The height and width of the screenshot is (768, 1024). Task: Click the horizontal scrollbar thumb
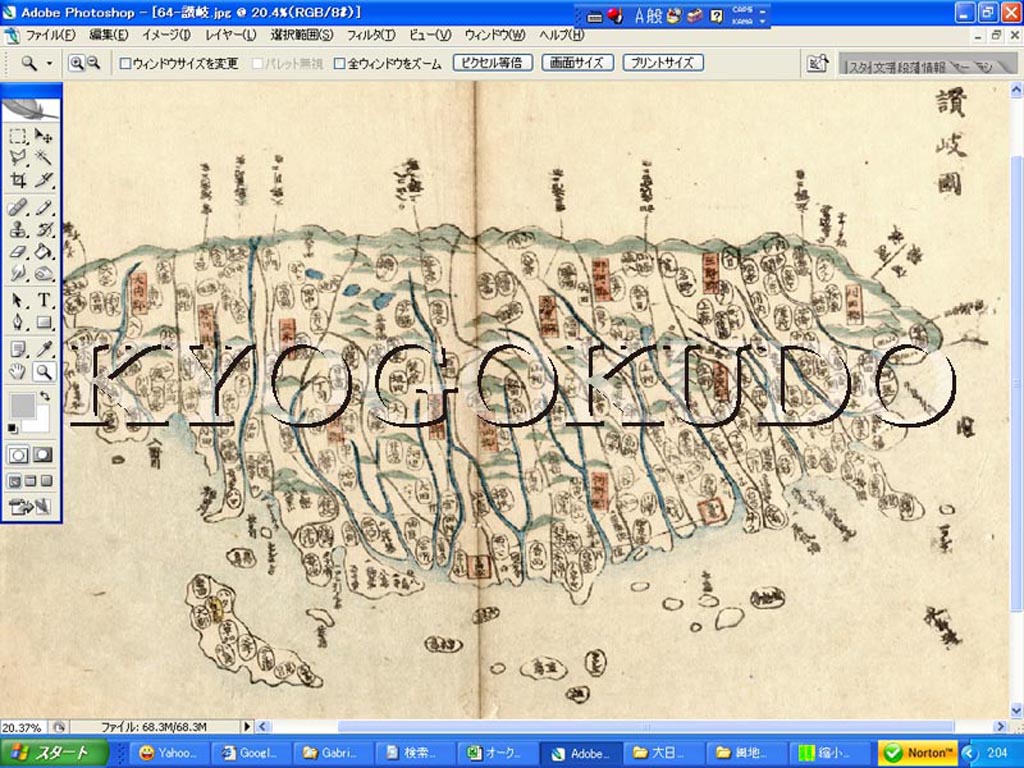point(645,726)
